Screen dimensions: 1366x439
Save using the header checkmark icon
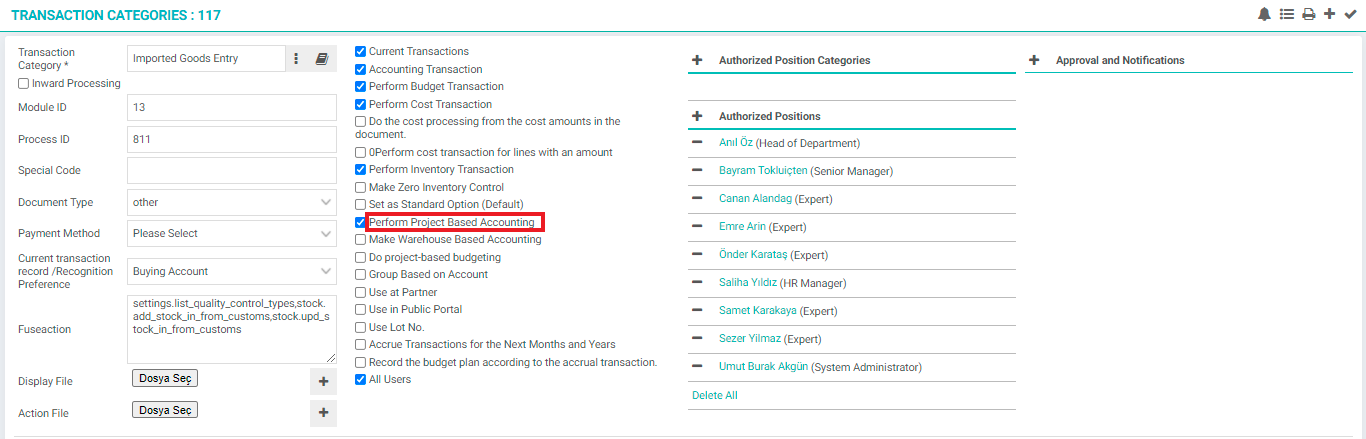[1350, 14]
